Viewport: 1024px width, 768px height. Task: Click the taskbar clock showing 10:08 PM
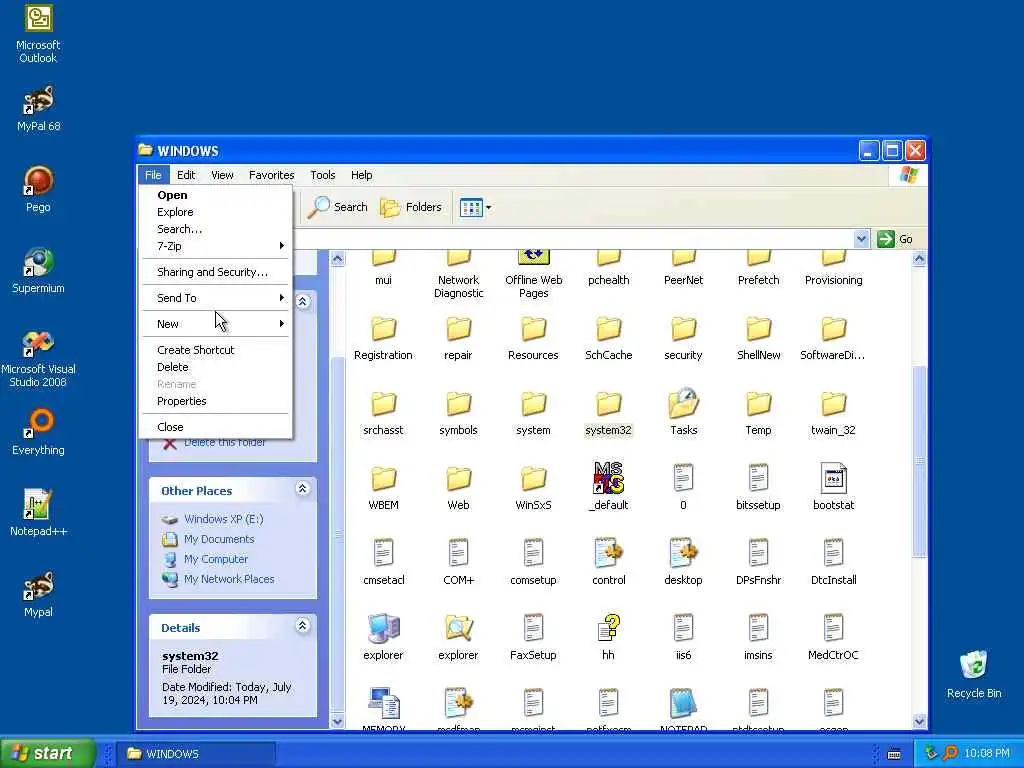[x=987, y=754]
